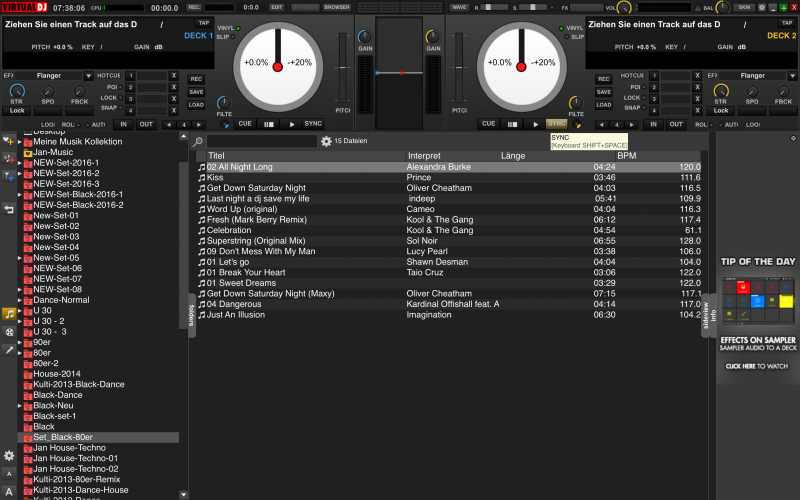The width and height of the screenshot is (800, 500).
Task: Click the add virtual folder icon in sidebar
Action: click(9, 159)
